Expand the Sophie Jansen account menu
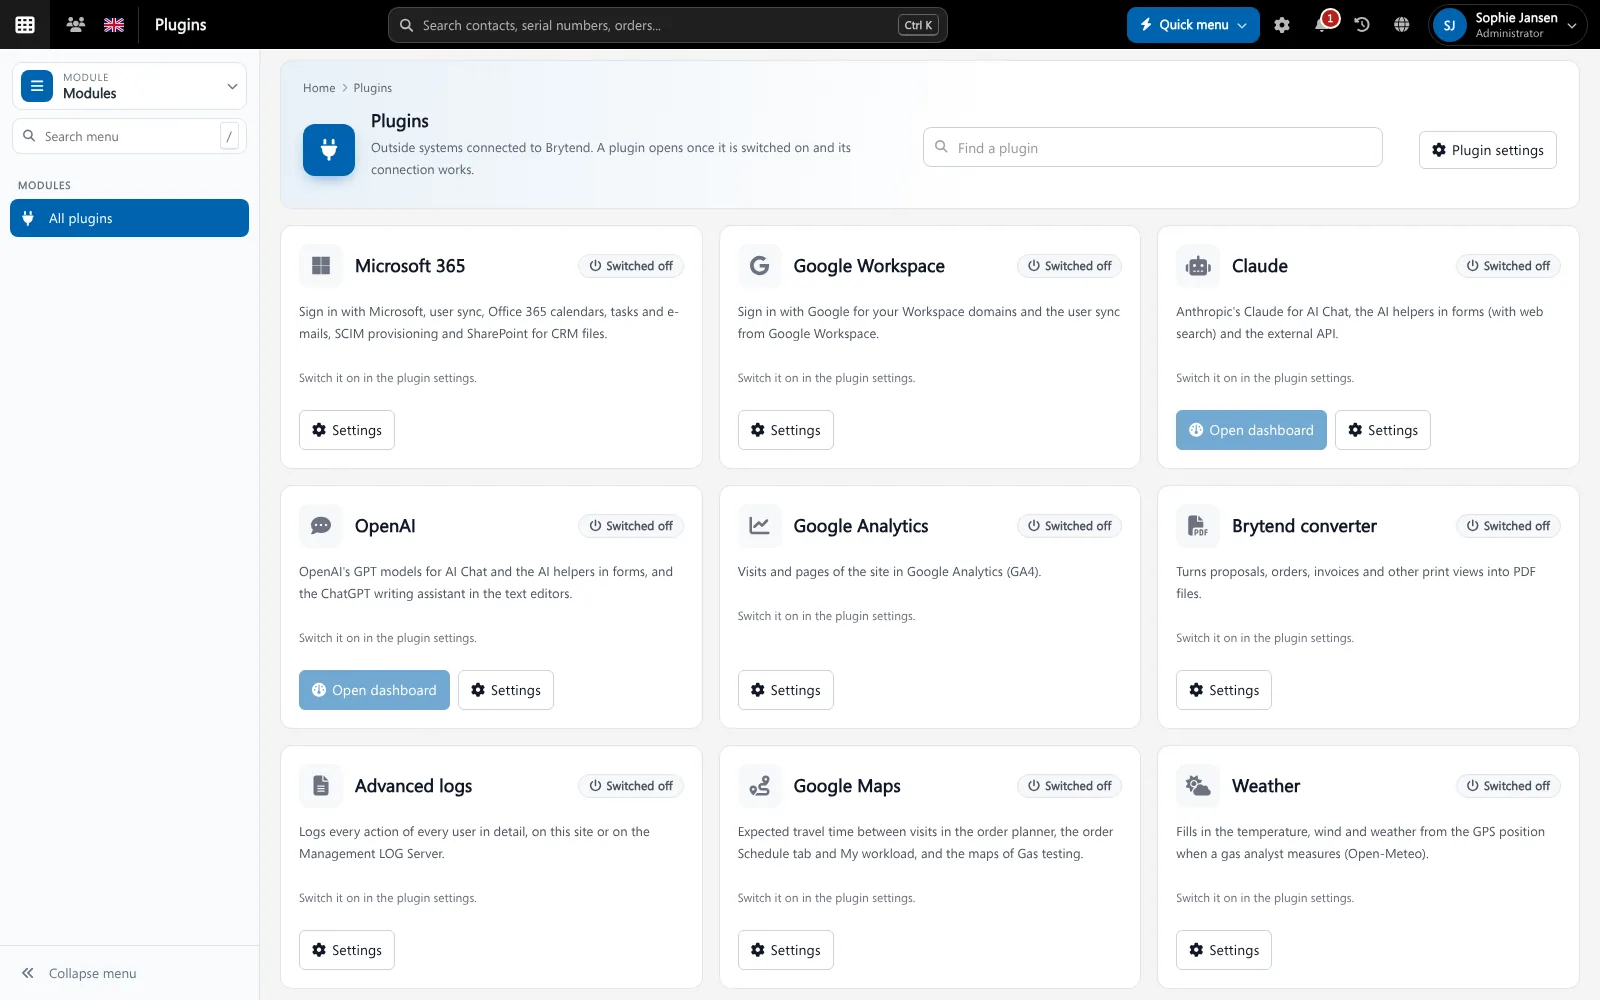The height and width of the screenshot is (1000, 1600). [1507, 25]
